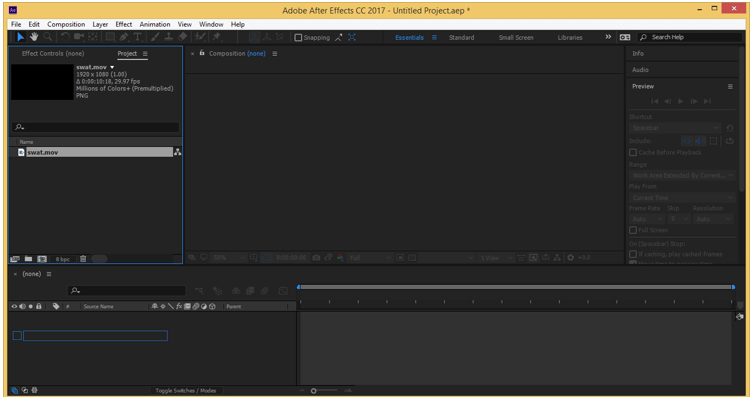Open flowchart view icon beside swat.mov
The height and width of the screenshot is (401, 752).
tap(177, 152)
